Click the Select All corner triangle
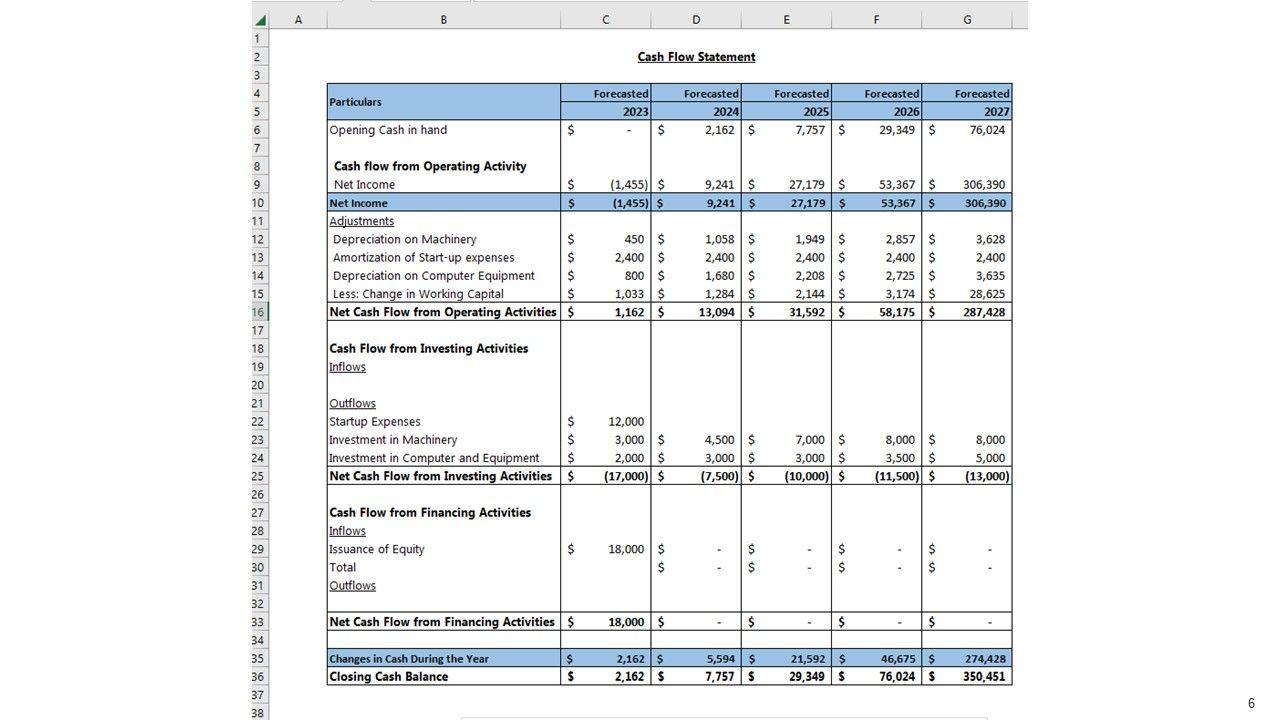This screenshot has height=720, width=1280. click(x=261, y=20)
